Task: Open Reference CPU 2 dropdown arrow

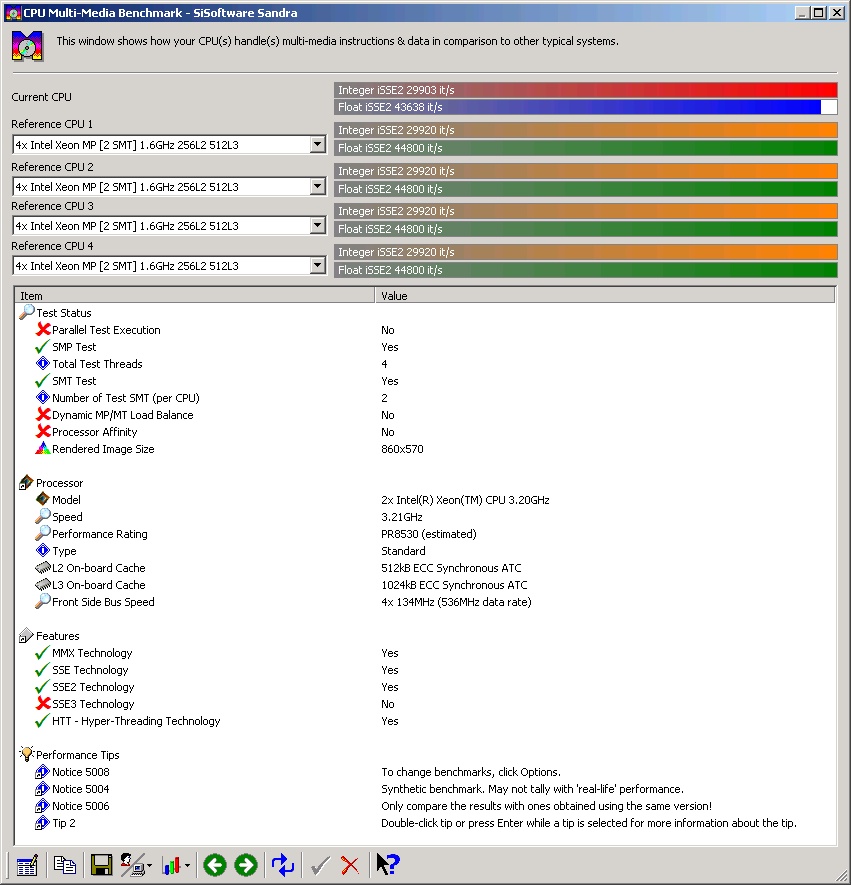Action: click(318, 186)
